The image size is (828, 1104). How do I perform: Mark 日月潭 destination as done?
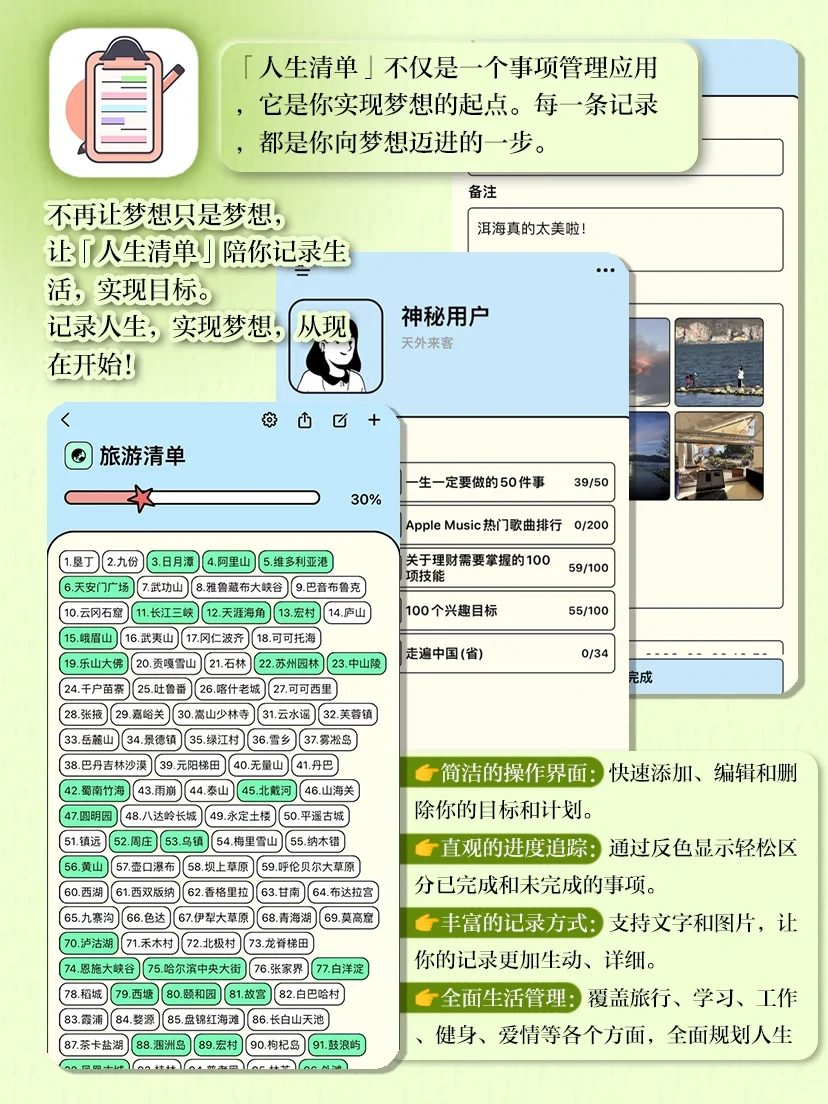click(x=177, y=561)
